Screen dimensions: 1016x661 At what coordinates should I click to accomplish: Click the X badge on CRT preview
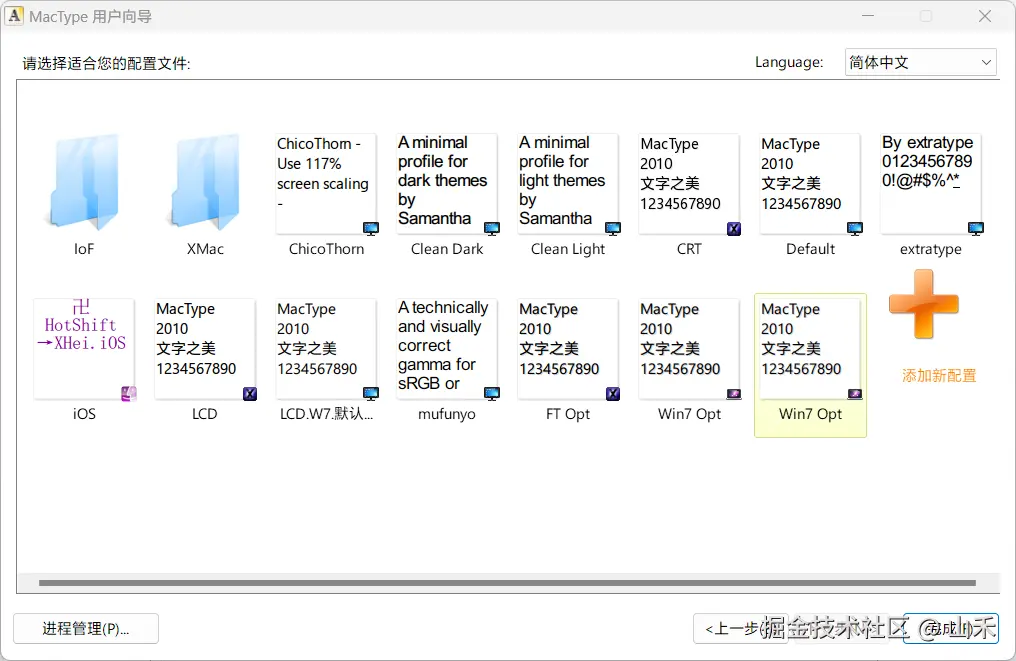point(733,228)
